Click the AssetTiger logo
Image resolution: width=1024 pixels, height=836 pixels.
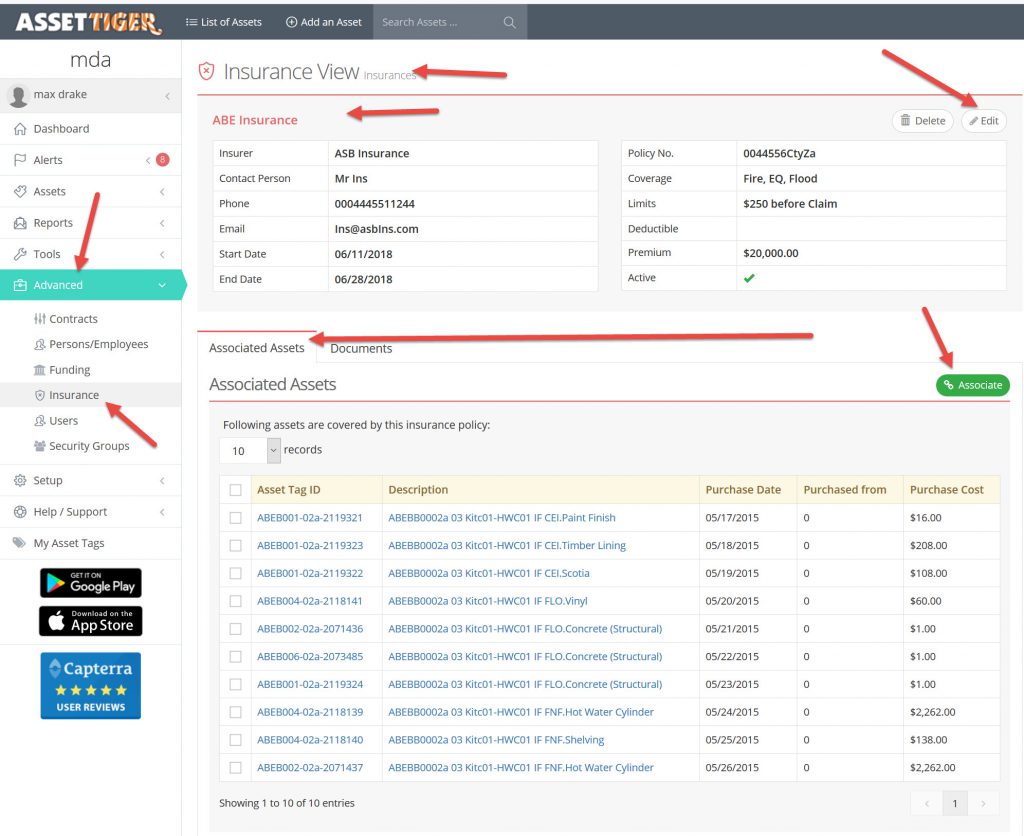click(89, 21)
